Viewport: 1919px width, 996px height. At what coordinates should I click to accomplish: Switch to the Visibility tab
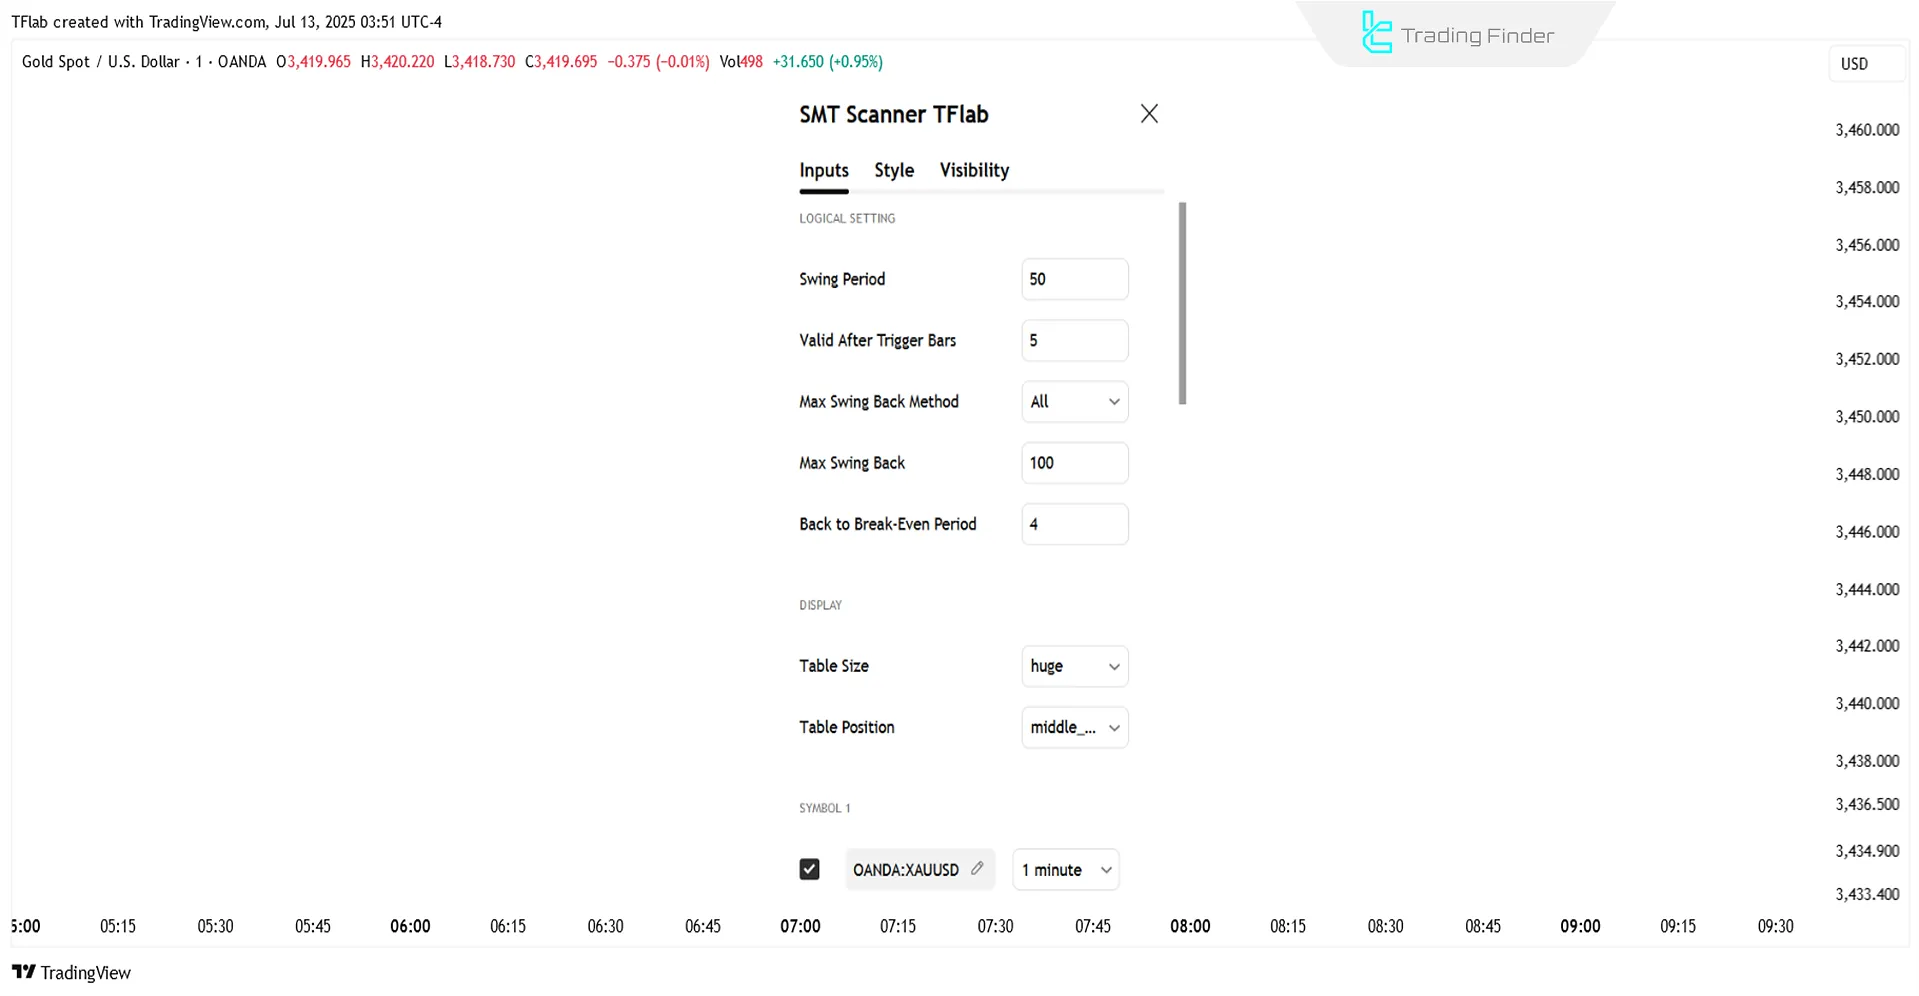[973, 170]
